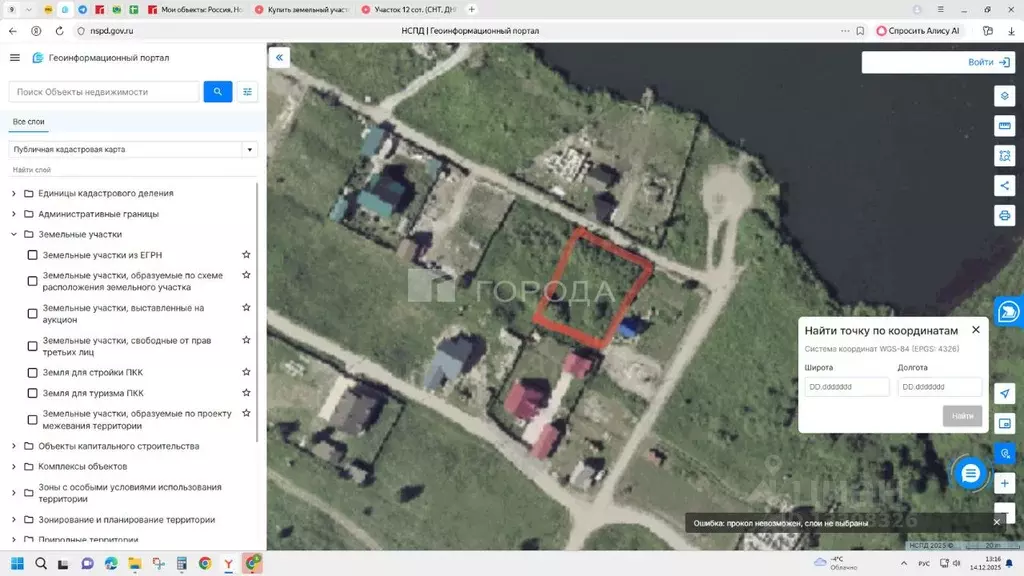Toggle 'Земля для туризма ПКК' checkbox

33,393
